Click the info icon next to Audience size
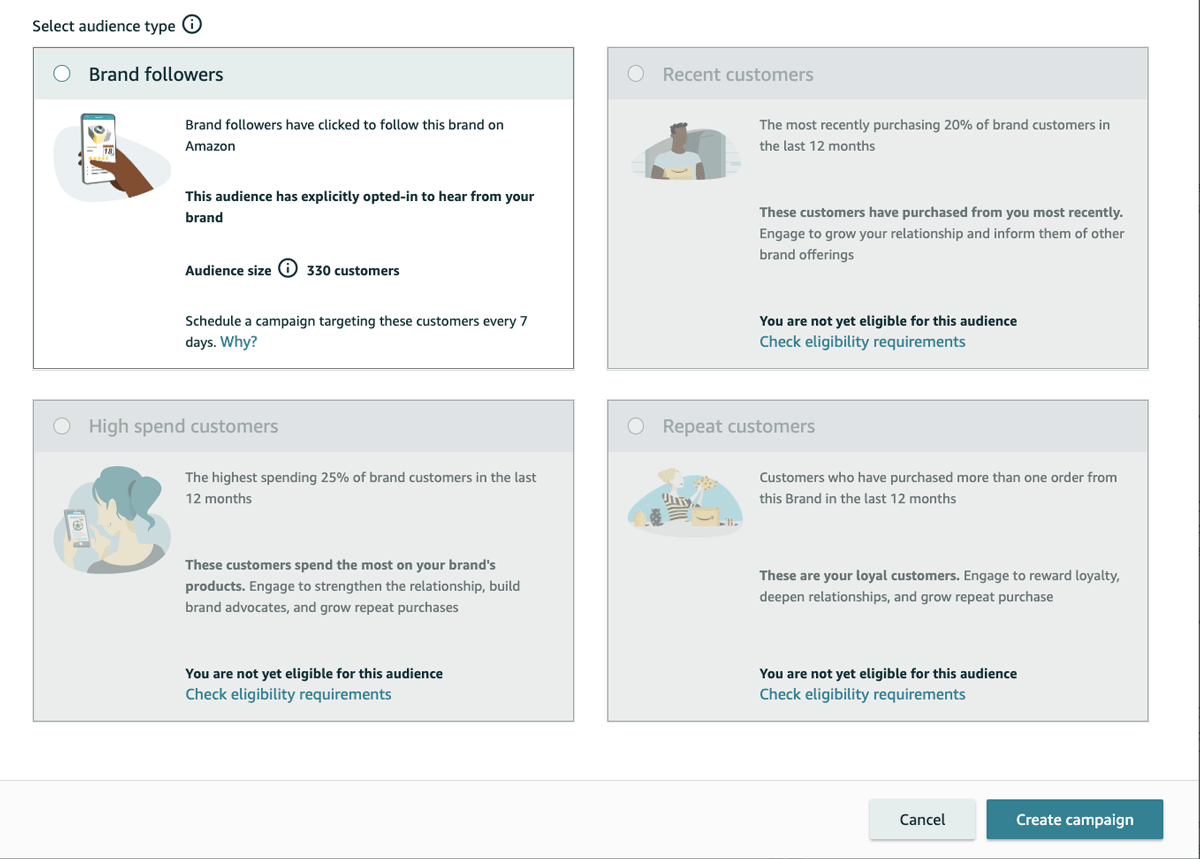This screenshot has width=1200, height=859. pos(288,269)
